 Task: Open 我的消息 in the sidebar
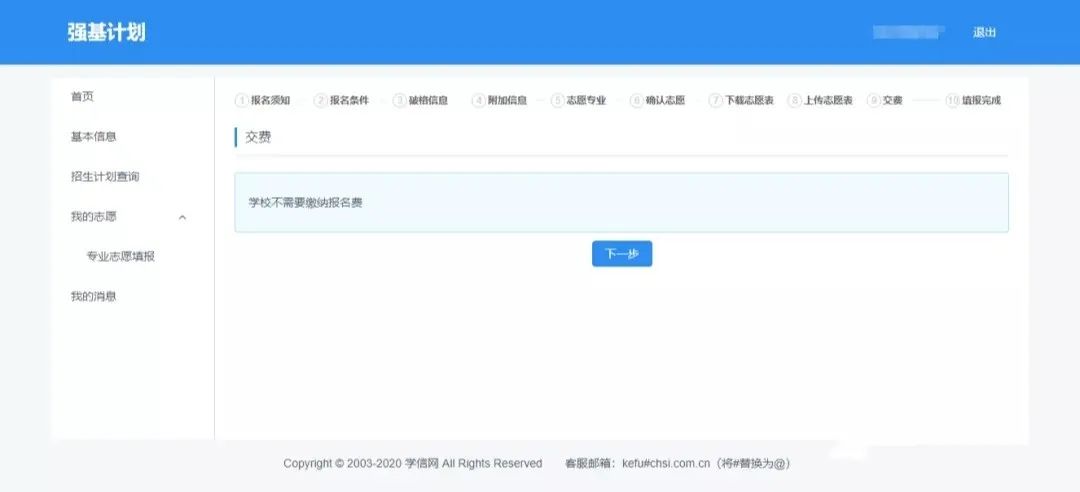tap(93, 297)
